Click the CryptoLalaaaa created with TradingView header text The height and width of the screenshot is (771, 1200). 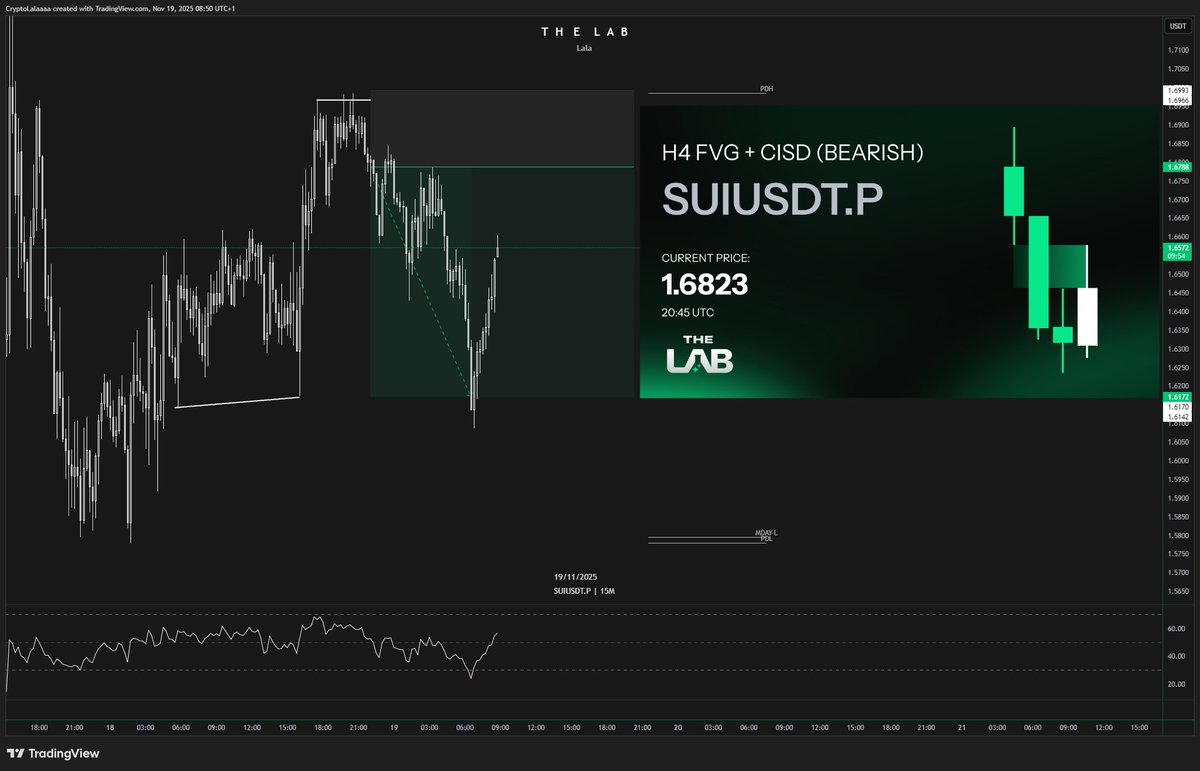pyautogui.click(x=120, y=7)
